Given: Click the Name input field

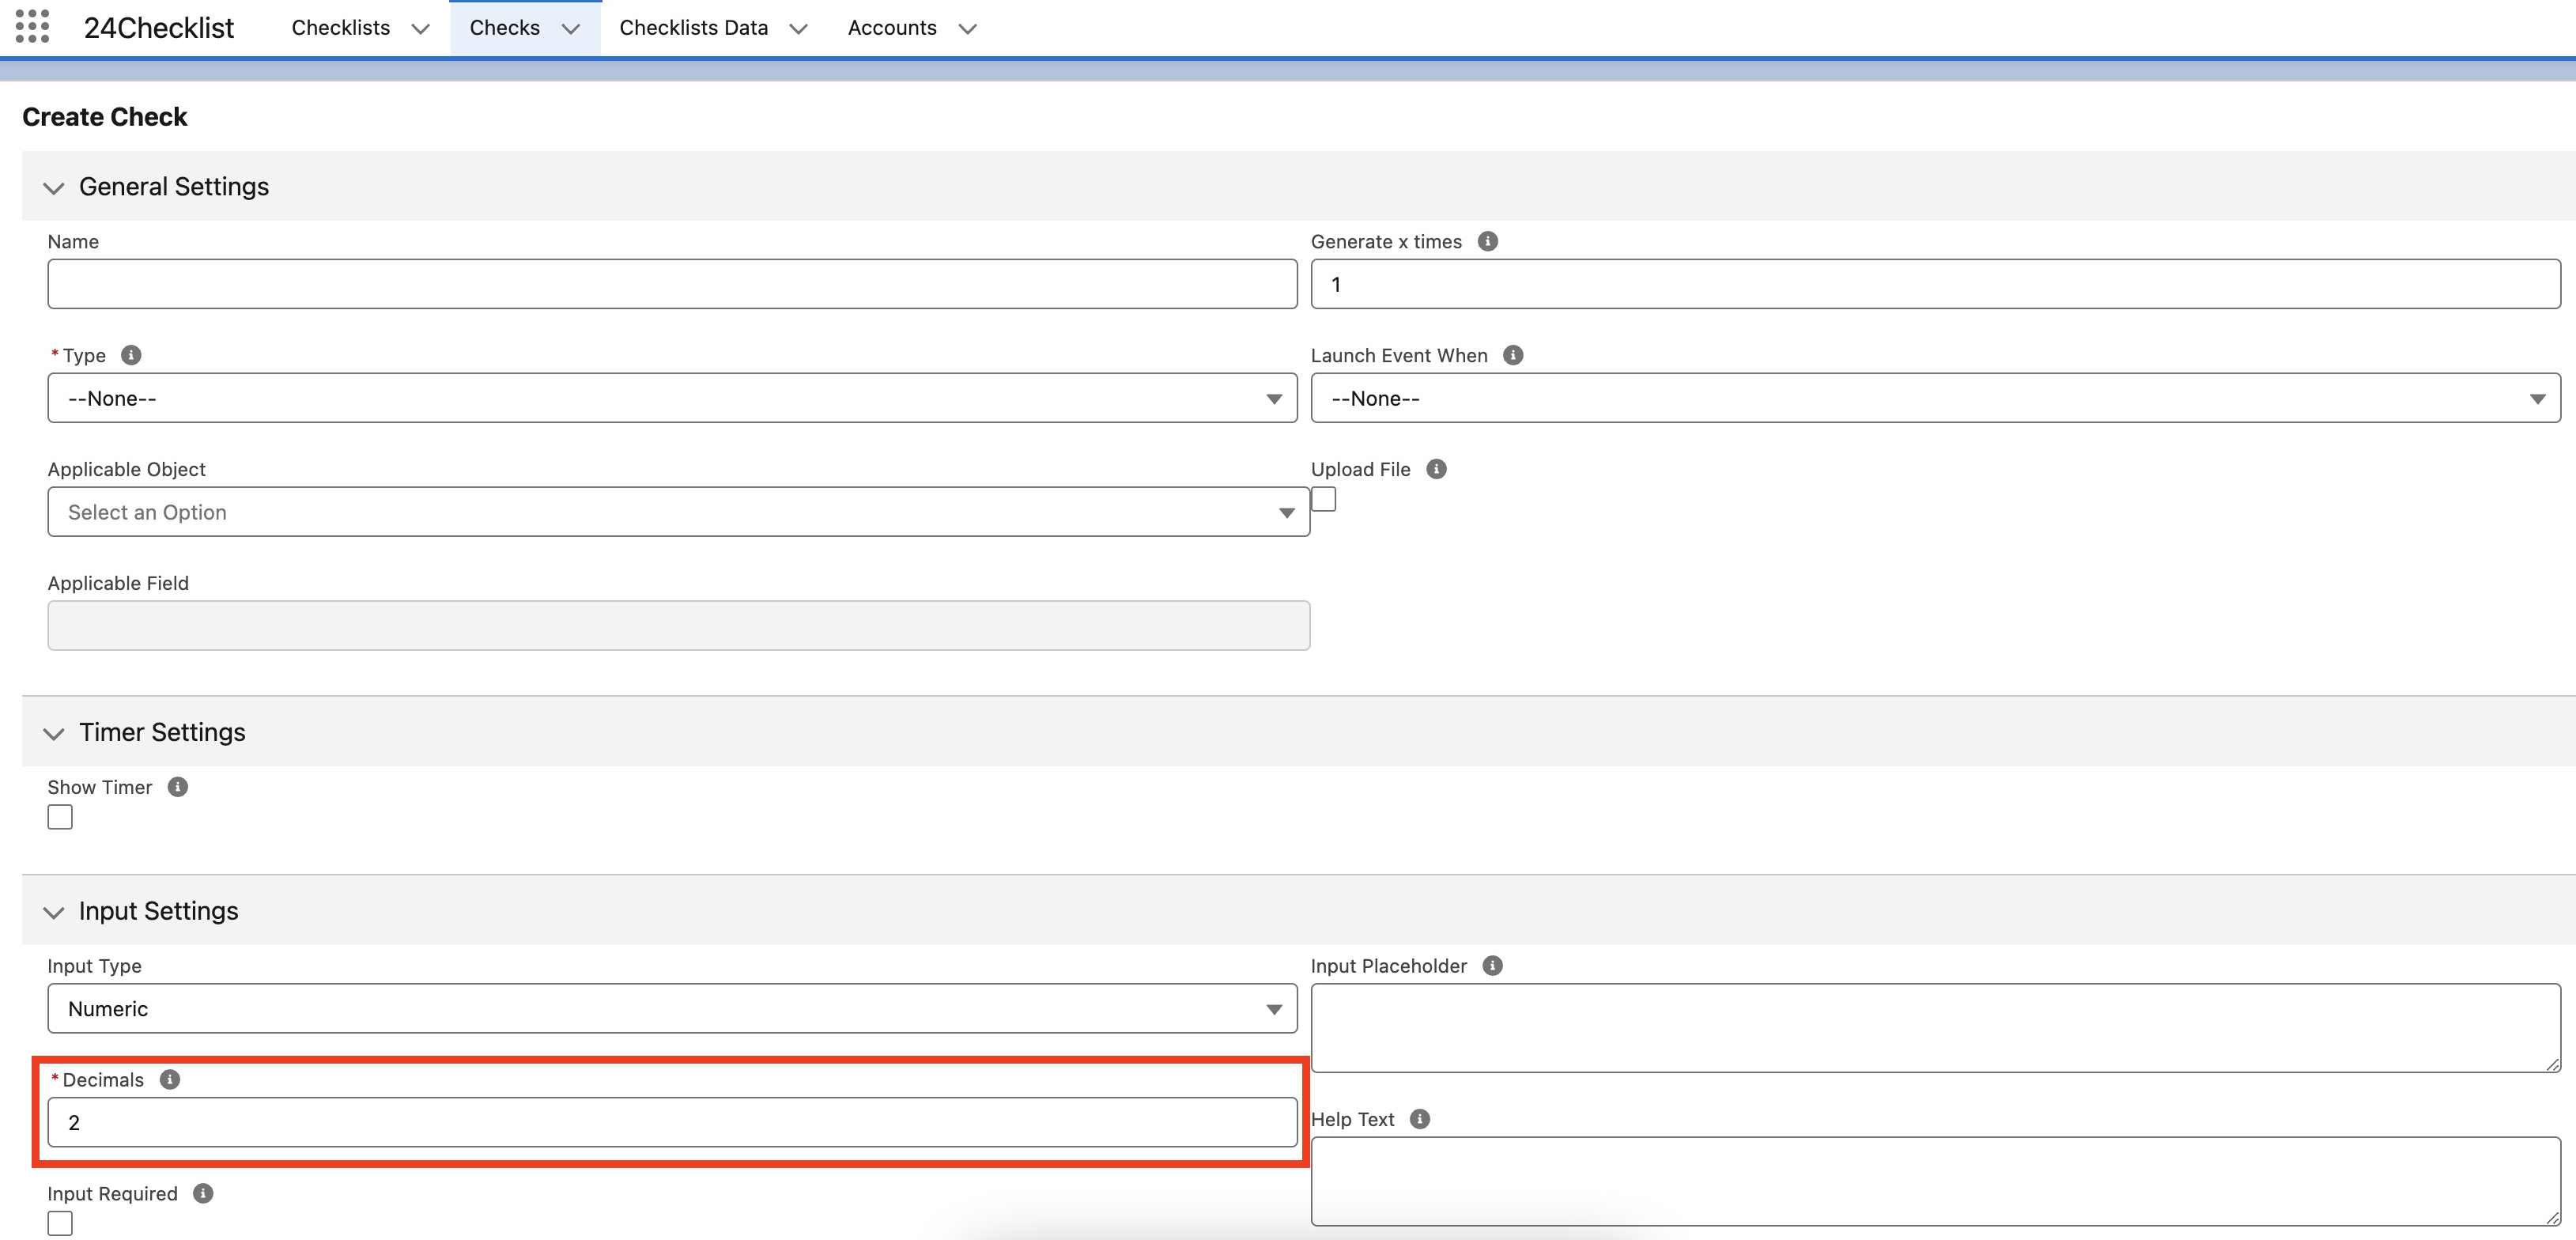Looking at the screenshot, I should click(x=672, y=284).
